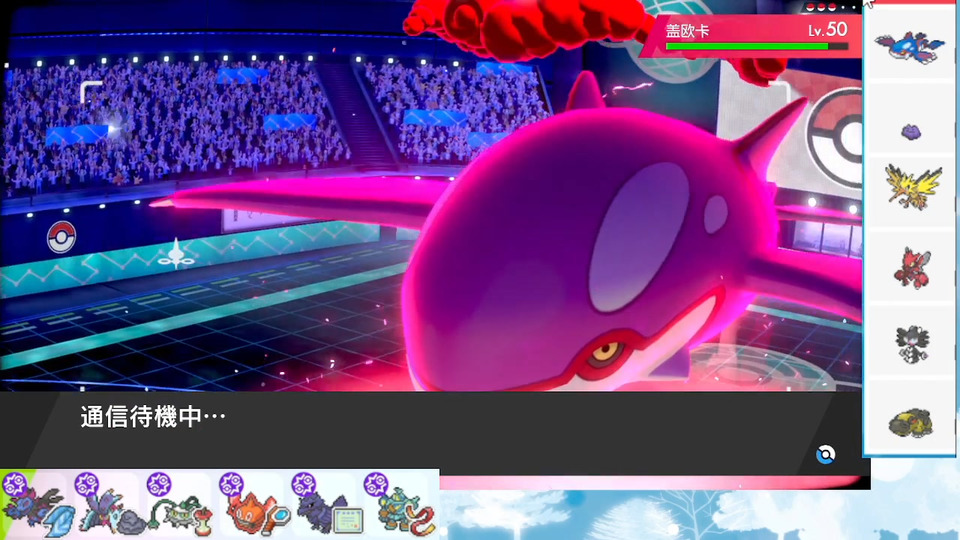Click the 通信待機中… message text
Viewport: 960px width, 540px height.
pyautogui.click(x=153, y=417)
